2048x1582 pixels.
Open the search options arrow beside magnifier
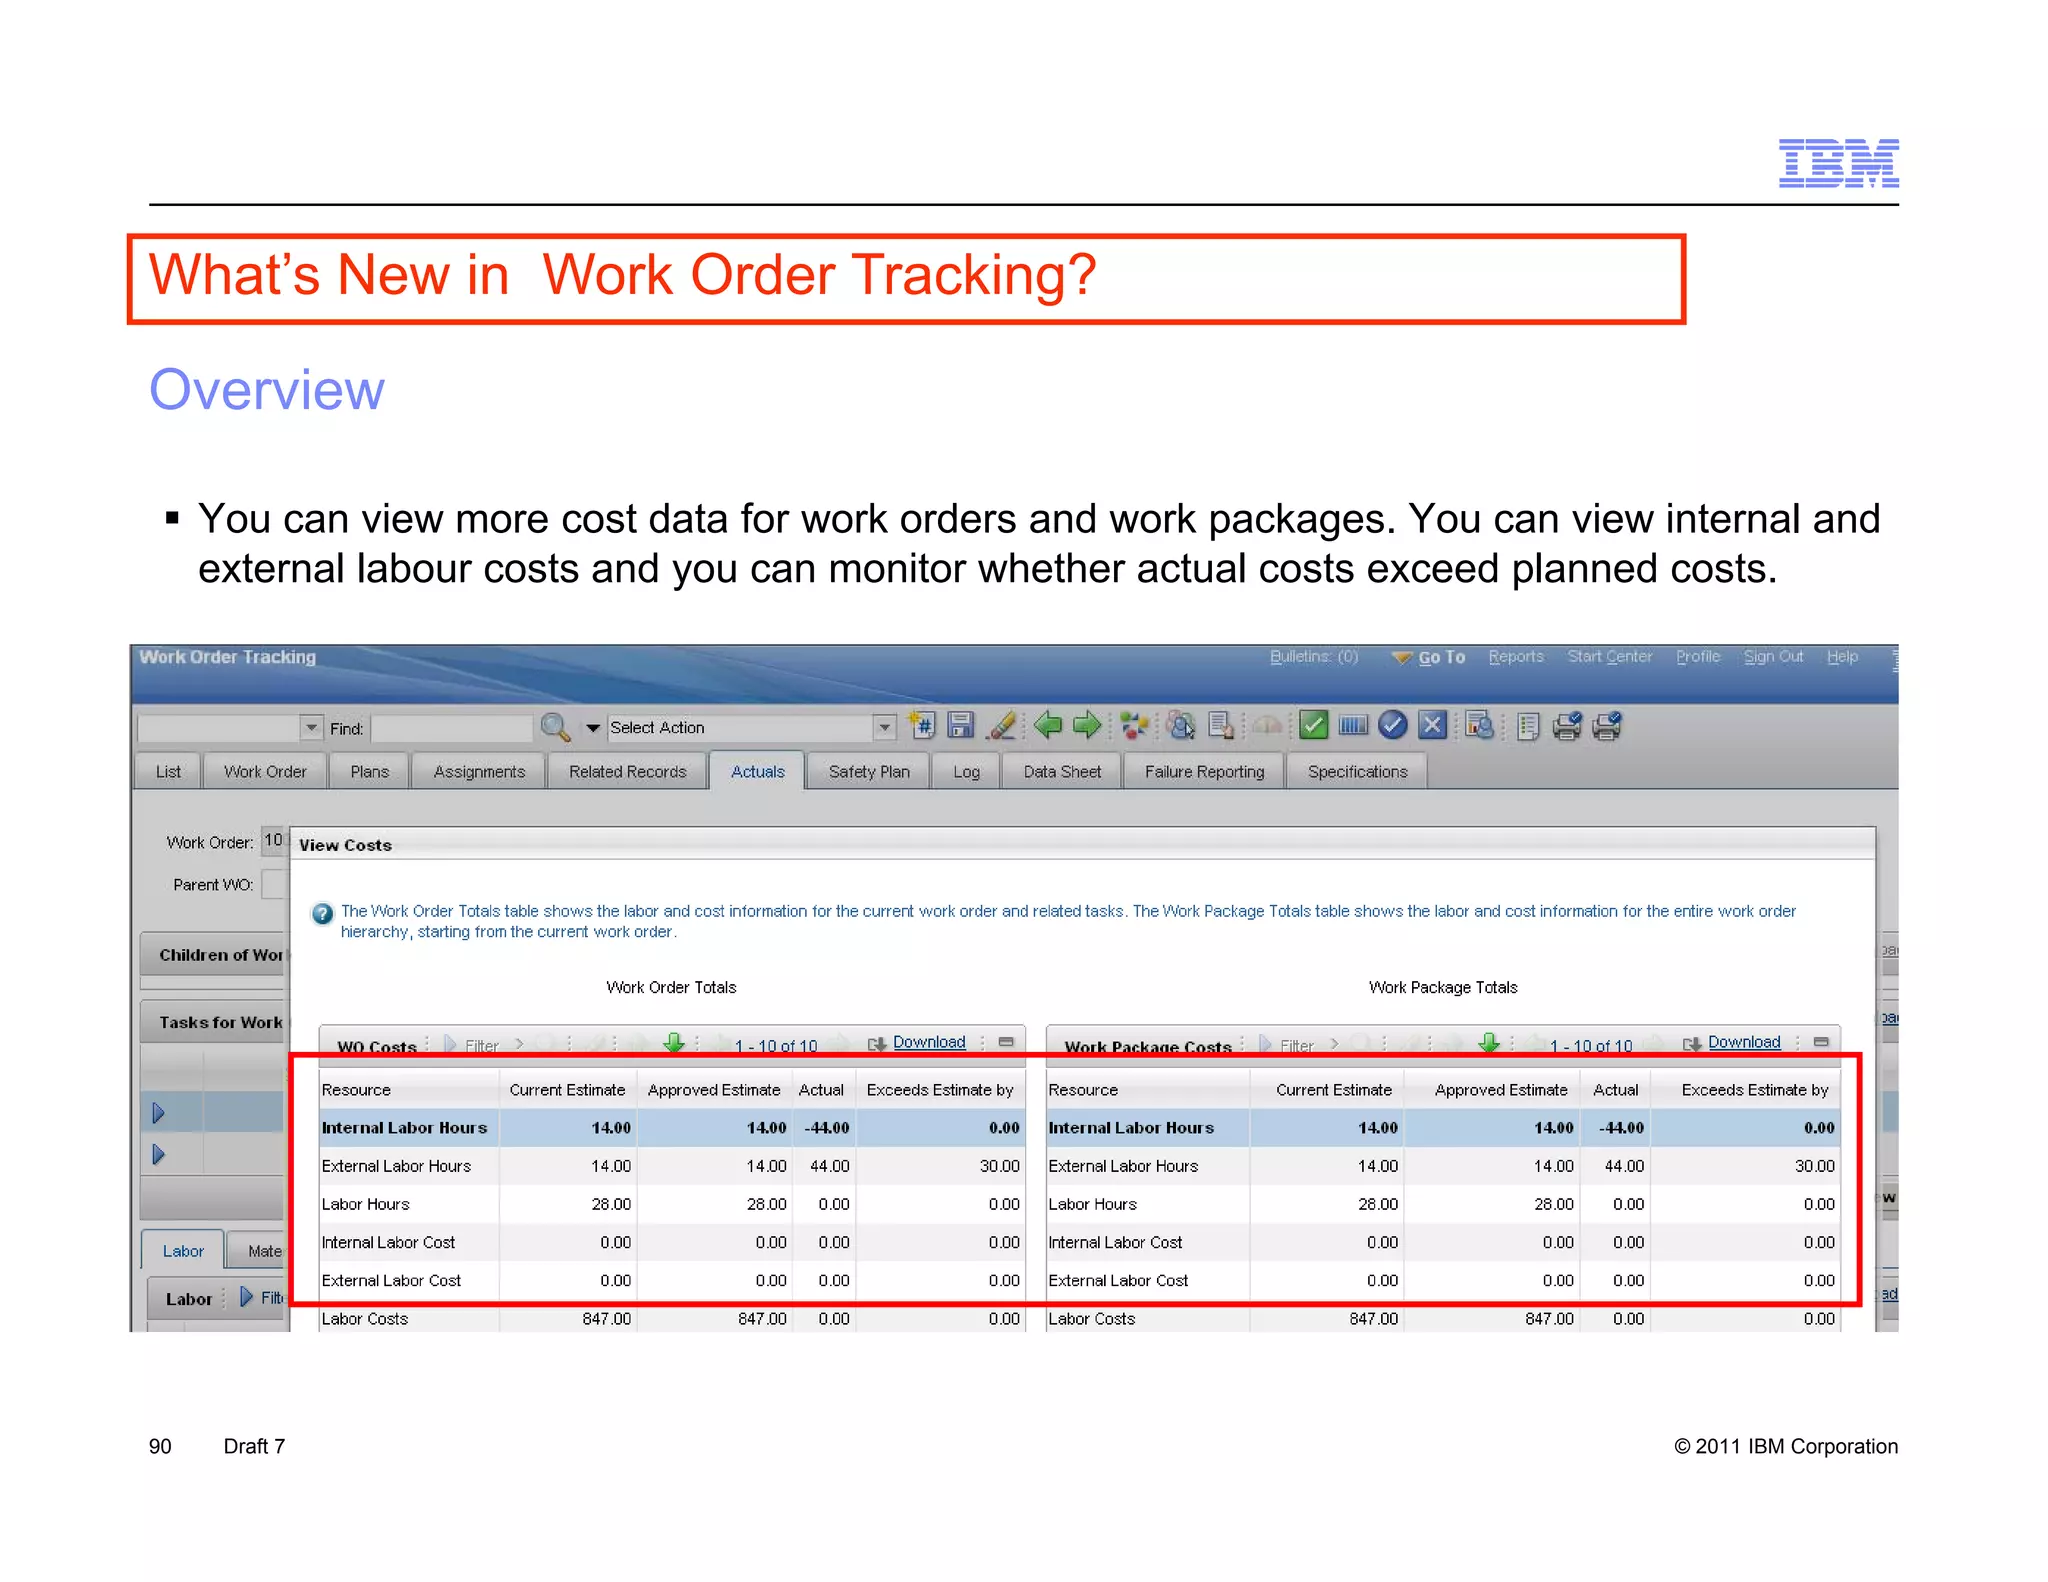[x=593, y=728]
